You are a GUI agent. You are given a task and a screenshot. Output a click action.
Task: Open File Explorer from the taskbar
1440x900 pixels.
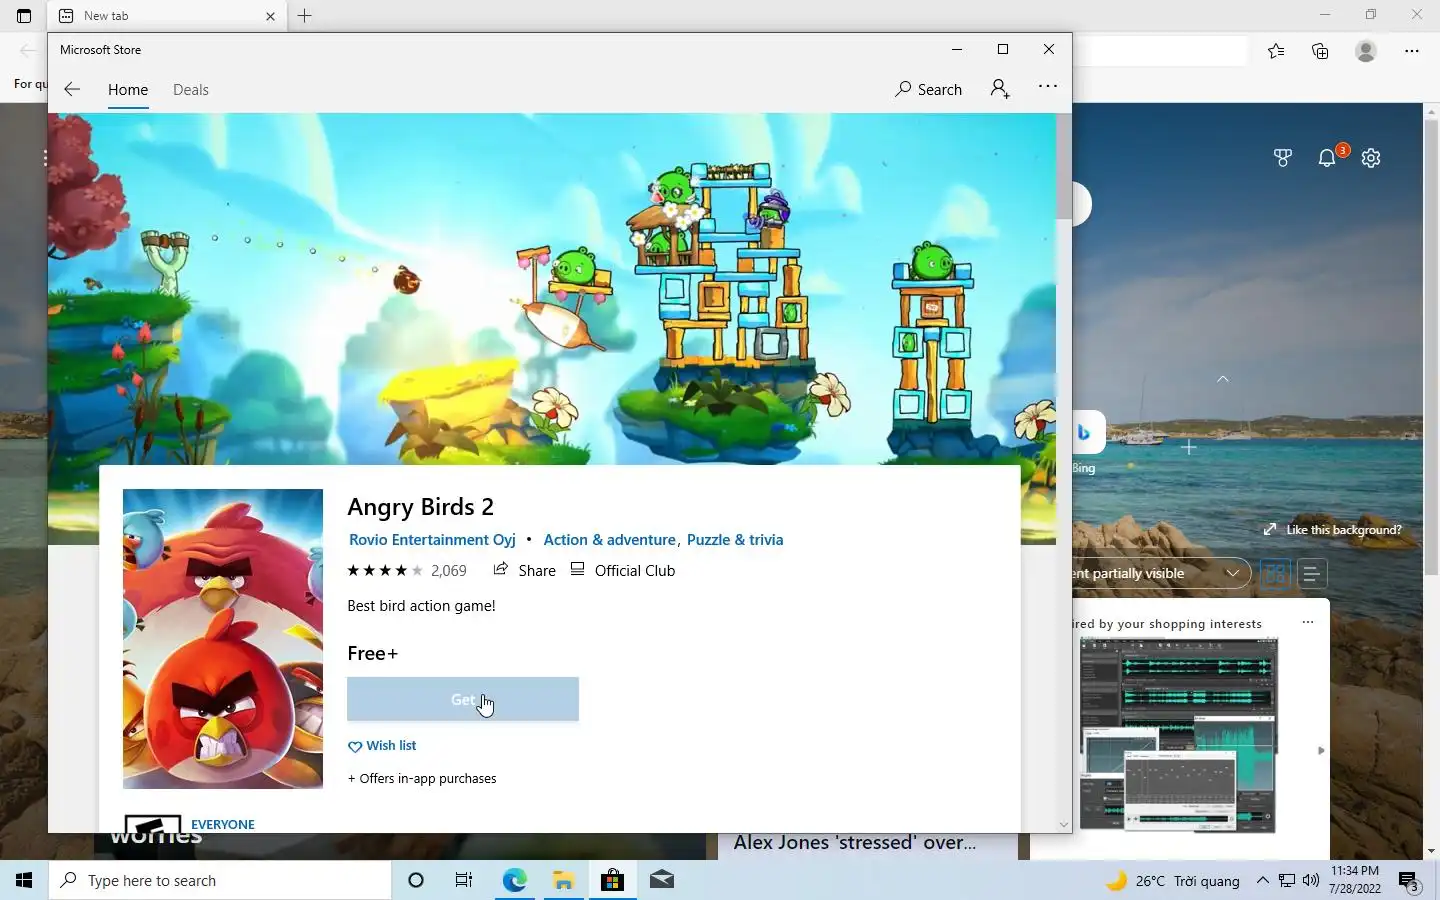click(563, 880)
